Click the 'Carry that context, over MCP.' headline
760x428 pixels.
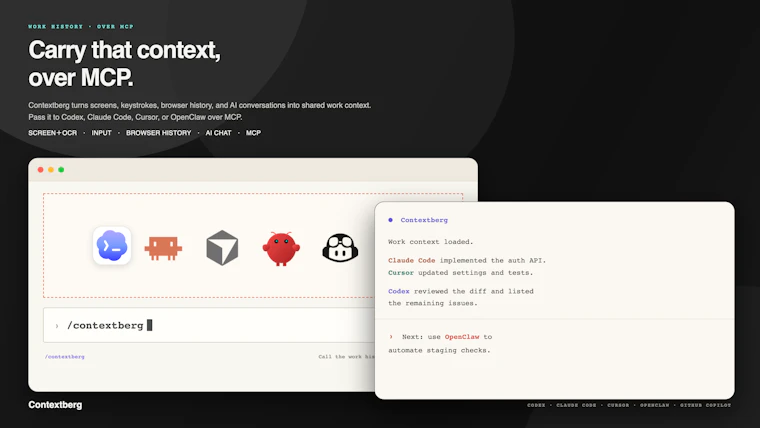(x=124, y=63)
